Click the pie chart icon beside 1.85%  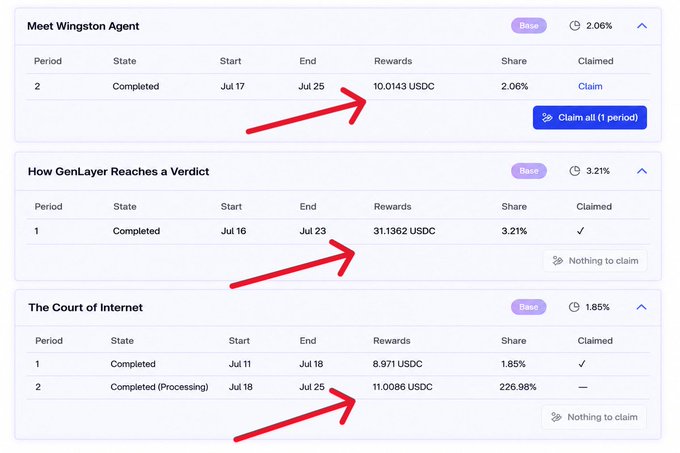pos(574,307)
